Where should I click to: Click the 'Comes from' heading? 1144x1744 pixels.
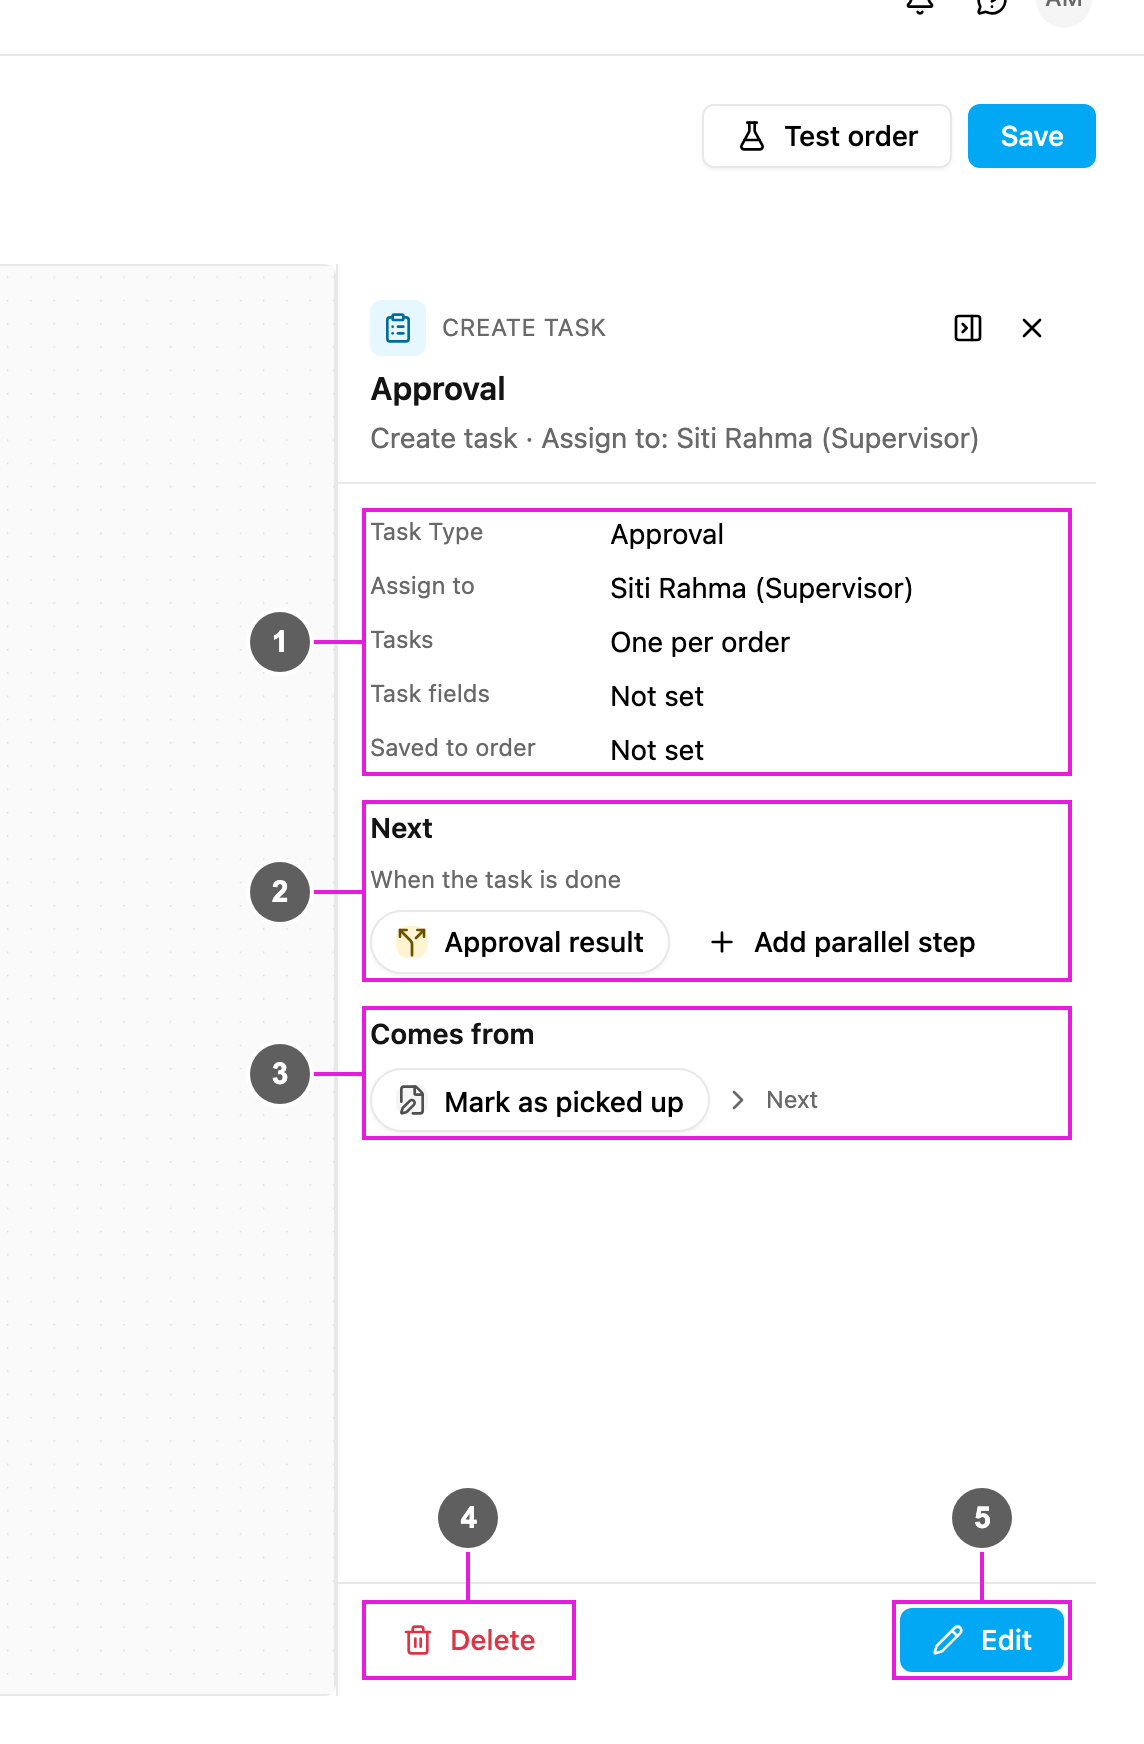[x=452, y=1034]
